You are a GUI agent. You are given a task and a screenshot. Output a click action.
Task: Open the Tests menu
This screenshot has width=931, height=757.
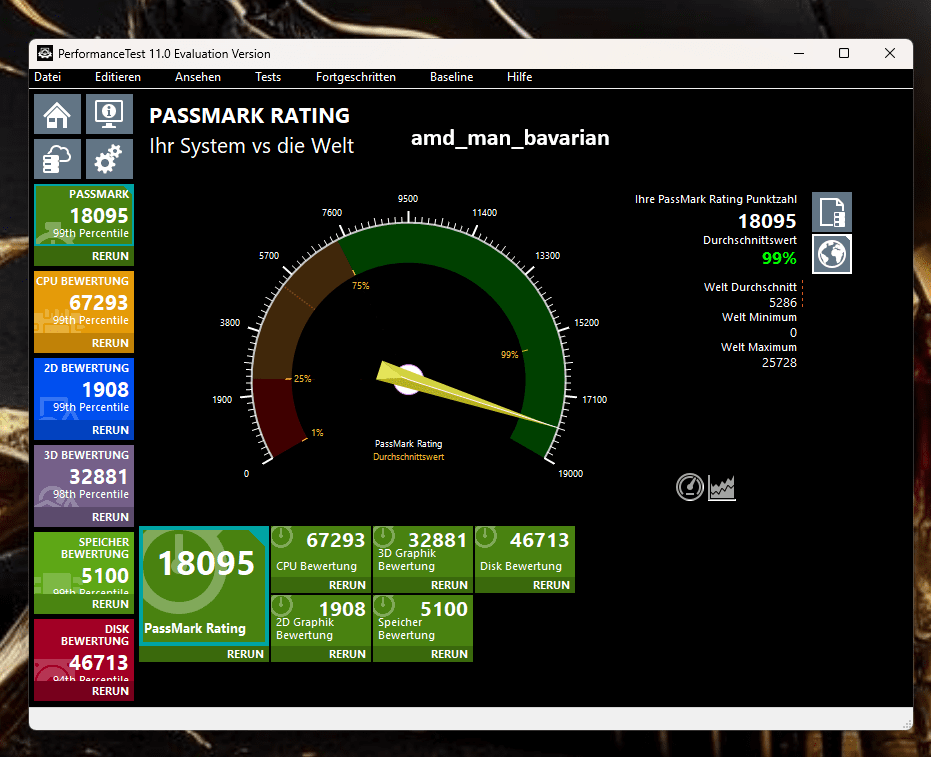click(268, 77)
